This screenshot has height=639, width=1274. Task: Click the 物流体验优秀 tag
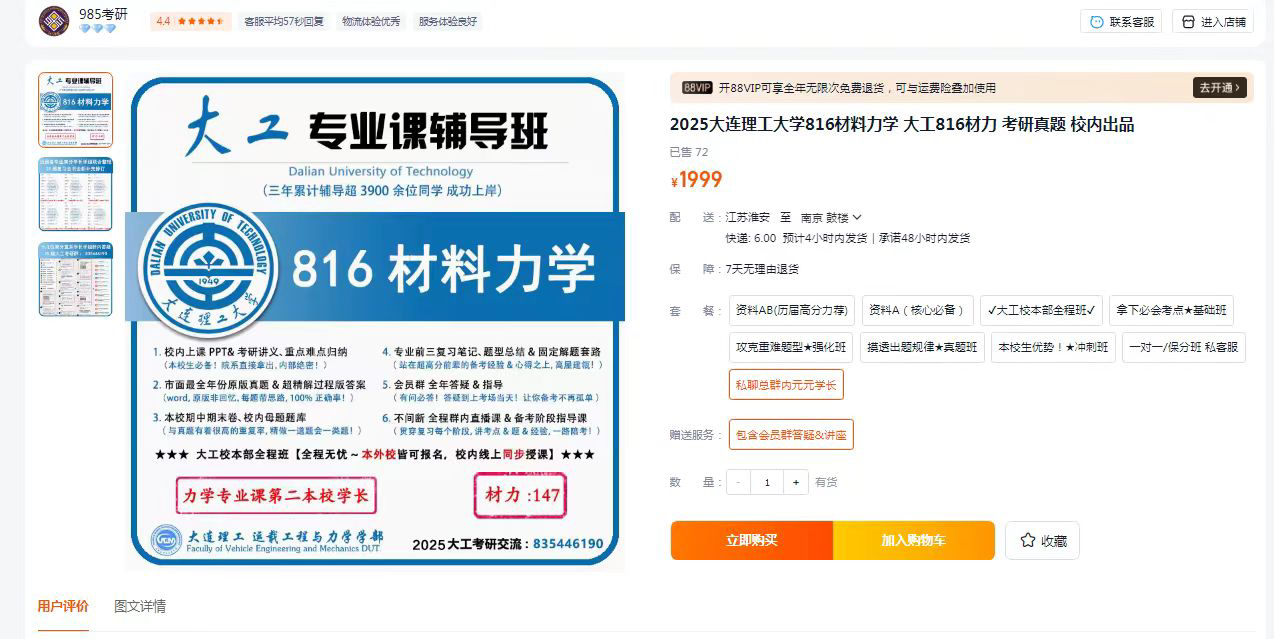pos(371,21)
